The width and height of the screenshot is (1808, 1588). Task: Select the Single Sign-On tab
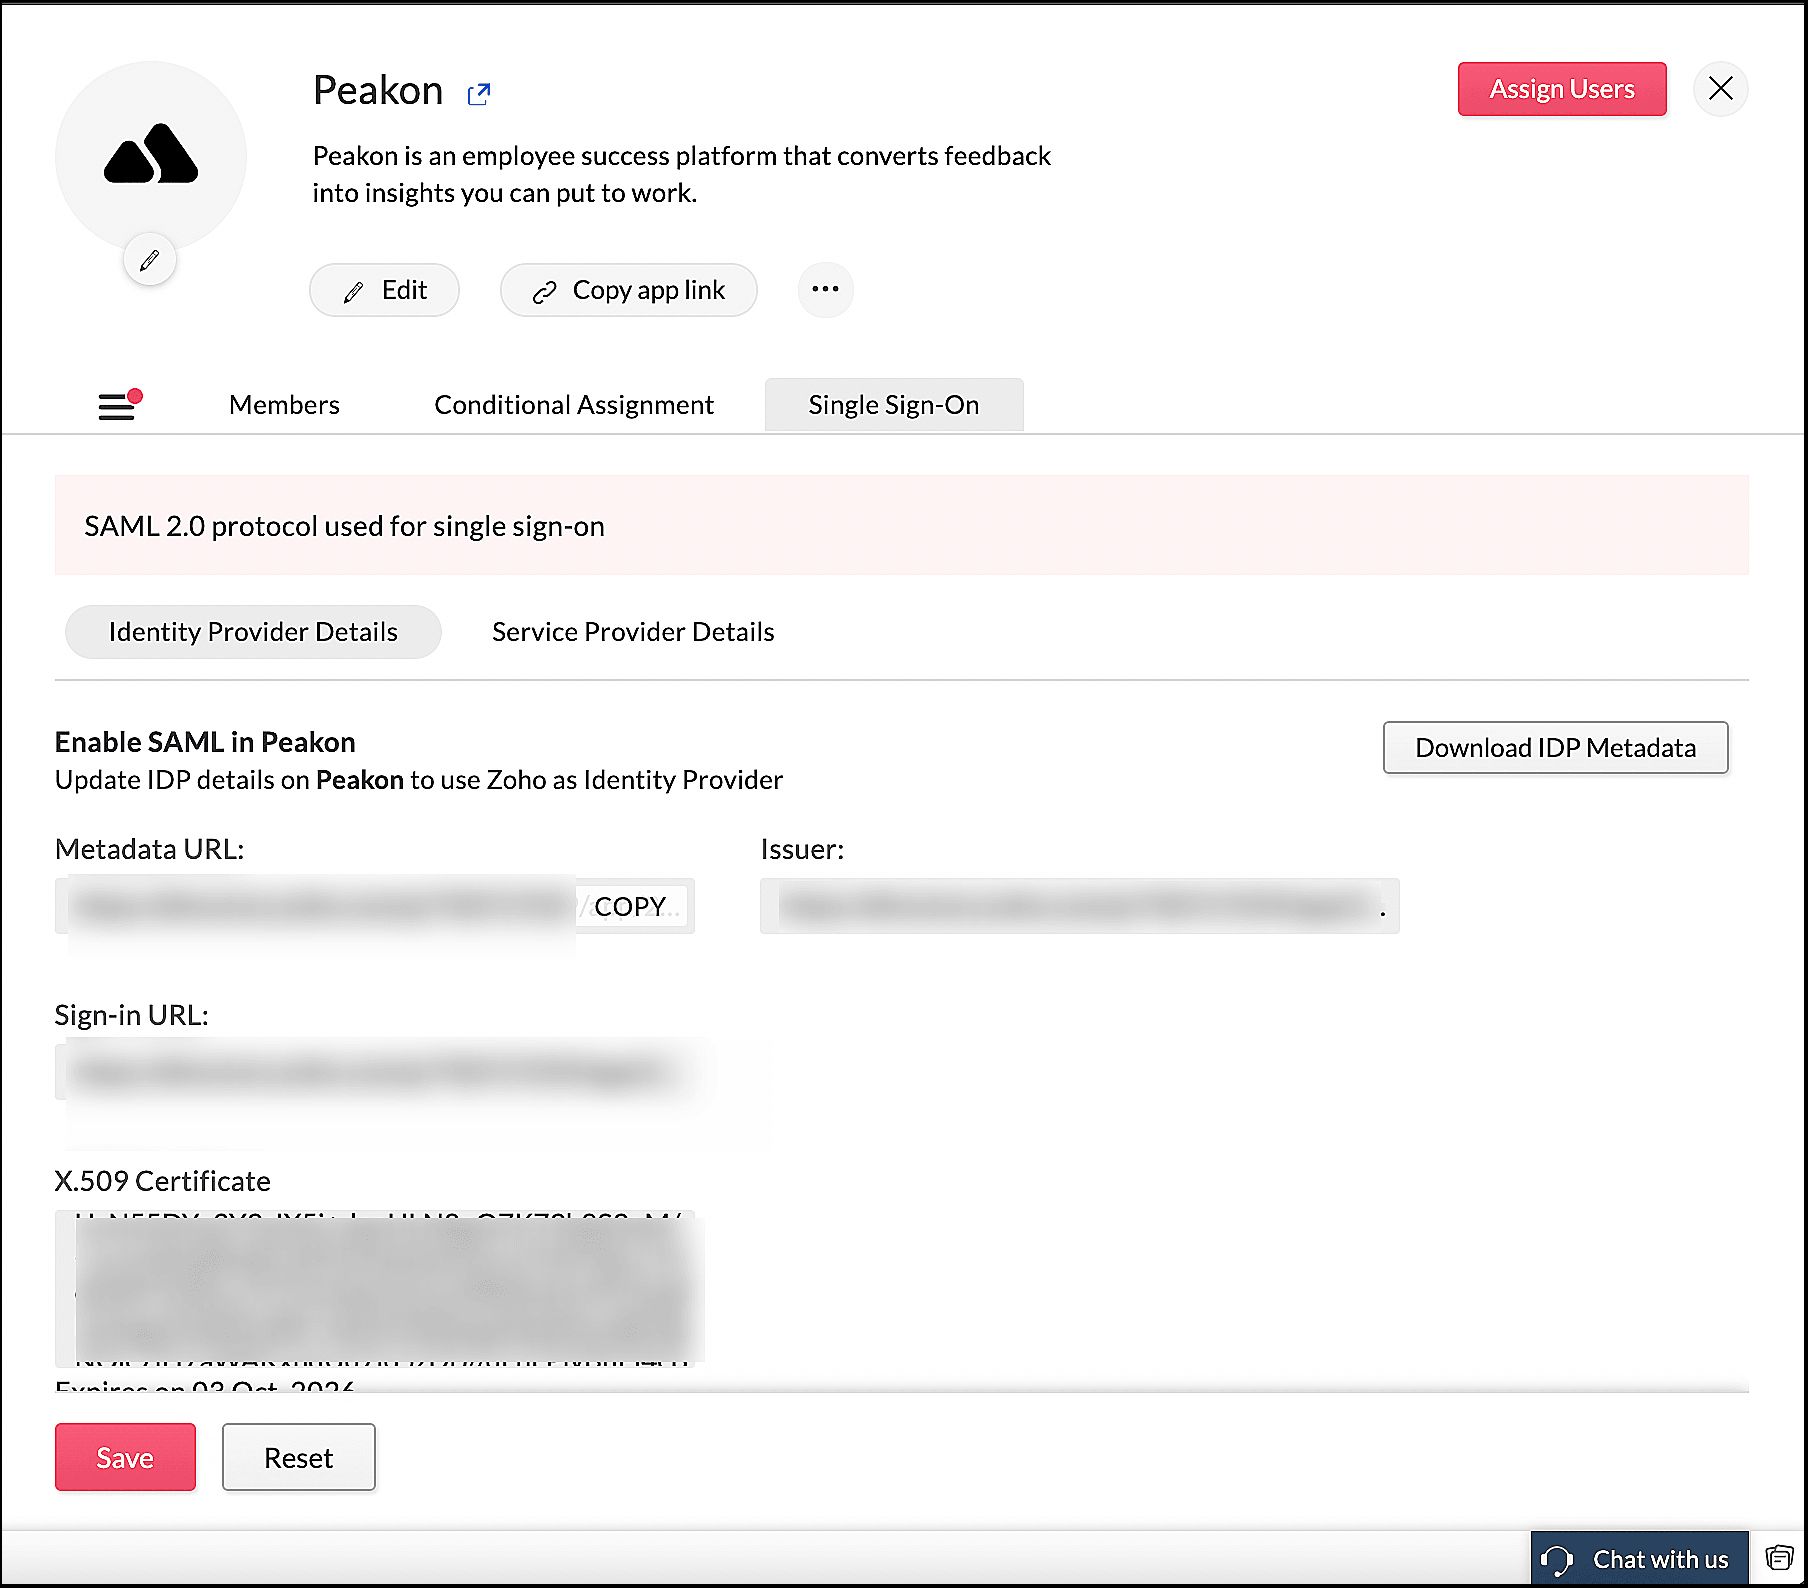(x=894, y=405)
